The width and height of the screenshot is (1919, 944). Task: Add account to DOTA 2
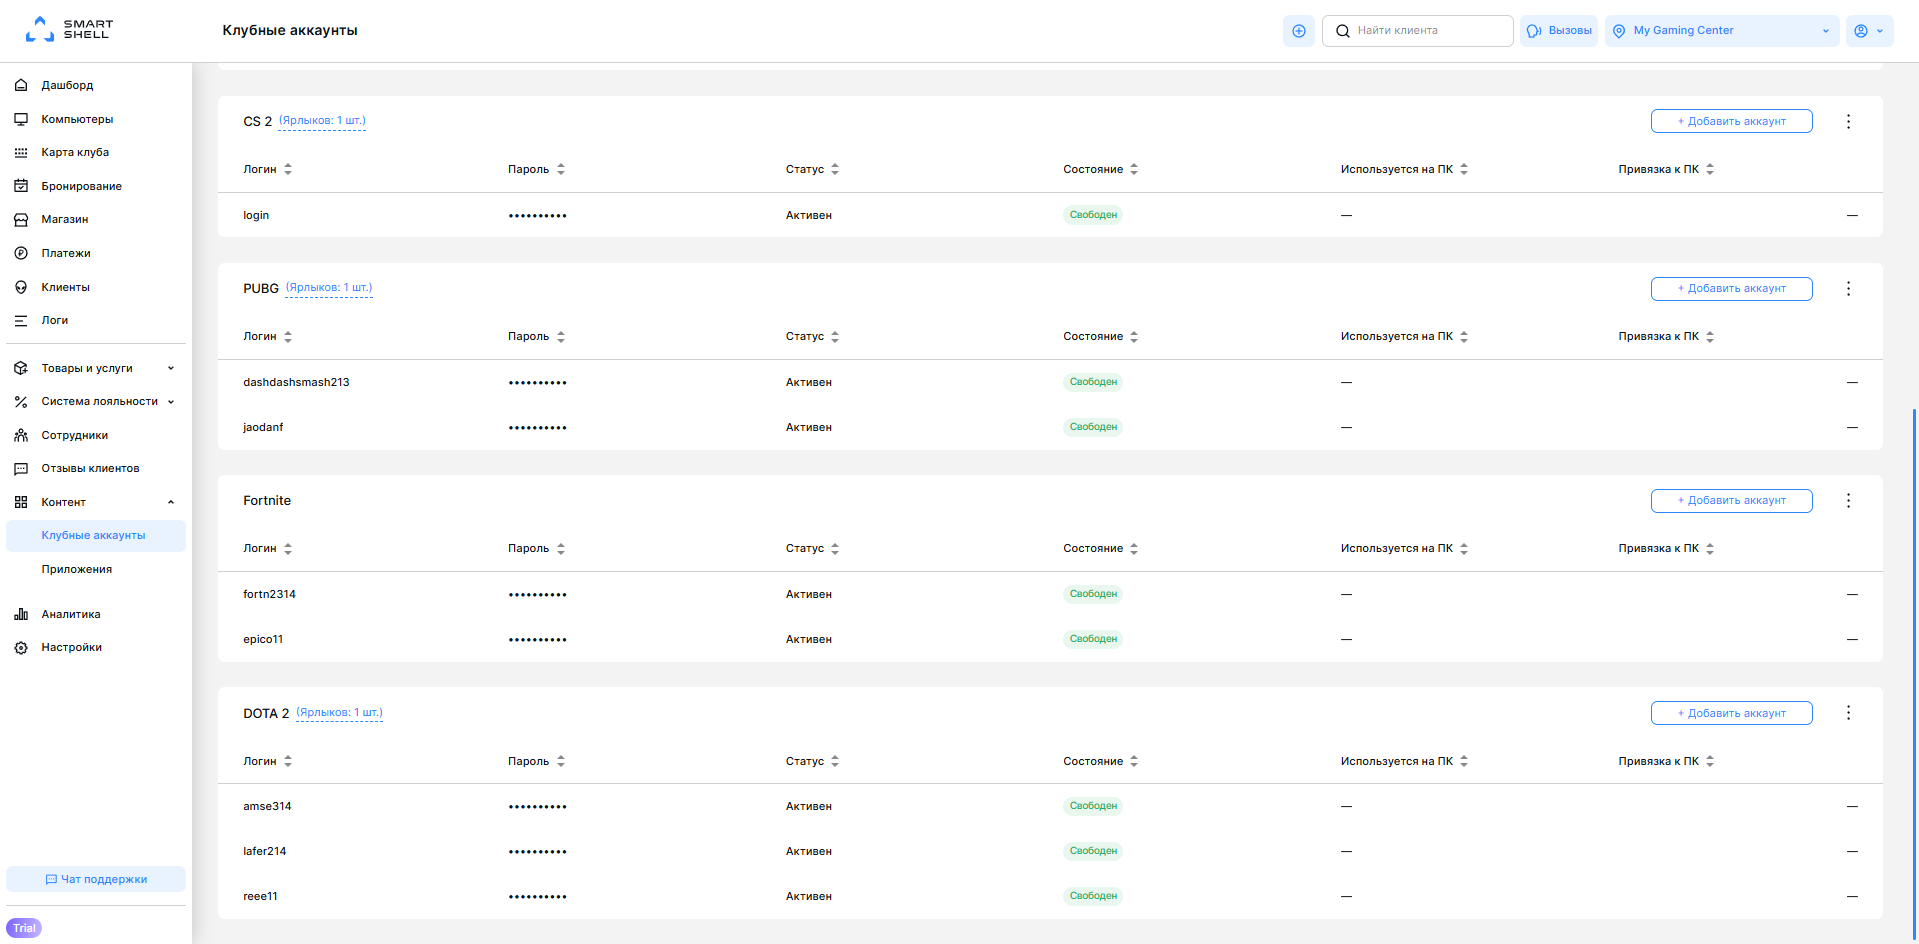click(x=1731, y=713)
